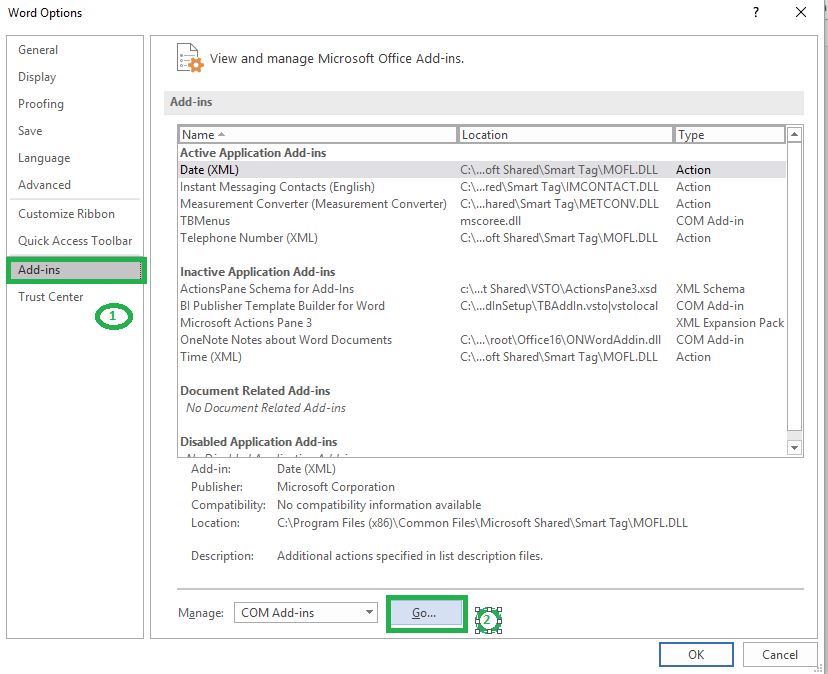Click the METCONV.DLL location cell
This screenshot has width=828, height=674.
[x=559, y=204]
